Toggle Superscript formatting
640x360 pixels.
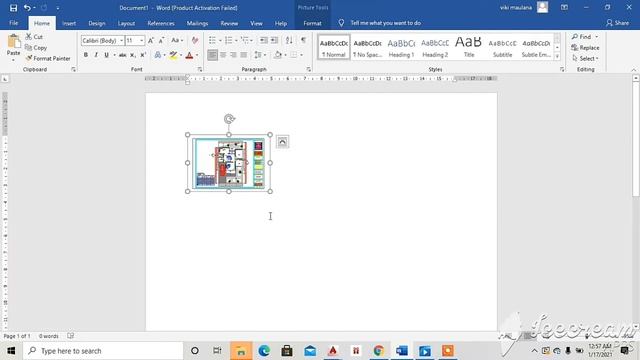click(x=143, y=55)
